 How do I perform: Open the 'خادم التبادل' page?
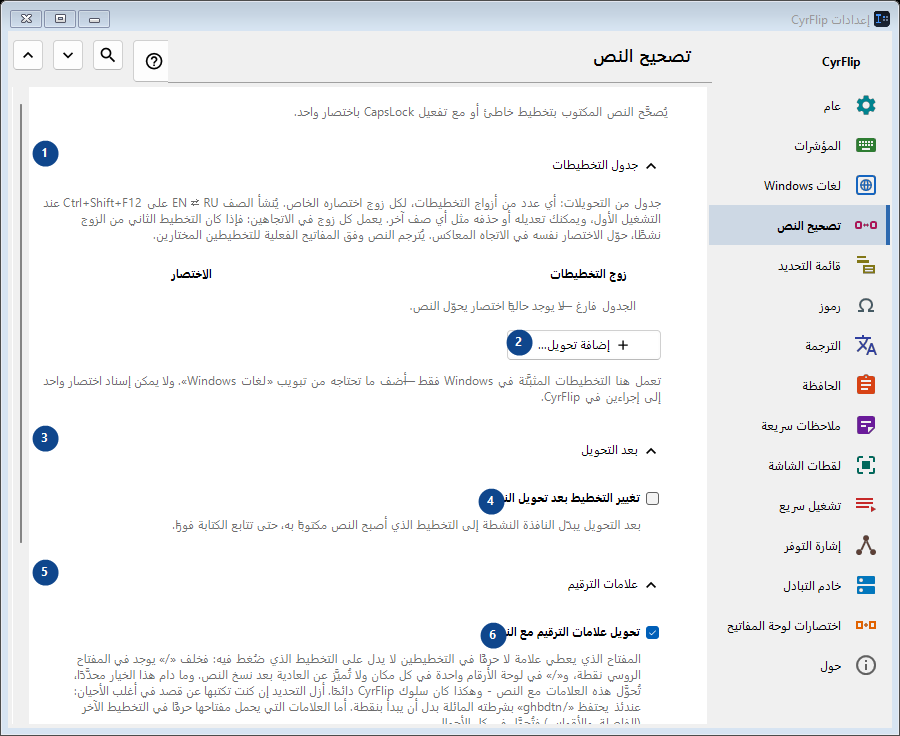point(798,585)
